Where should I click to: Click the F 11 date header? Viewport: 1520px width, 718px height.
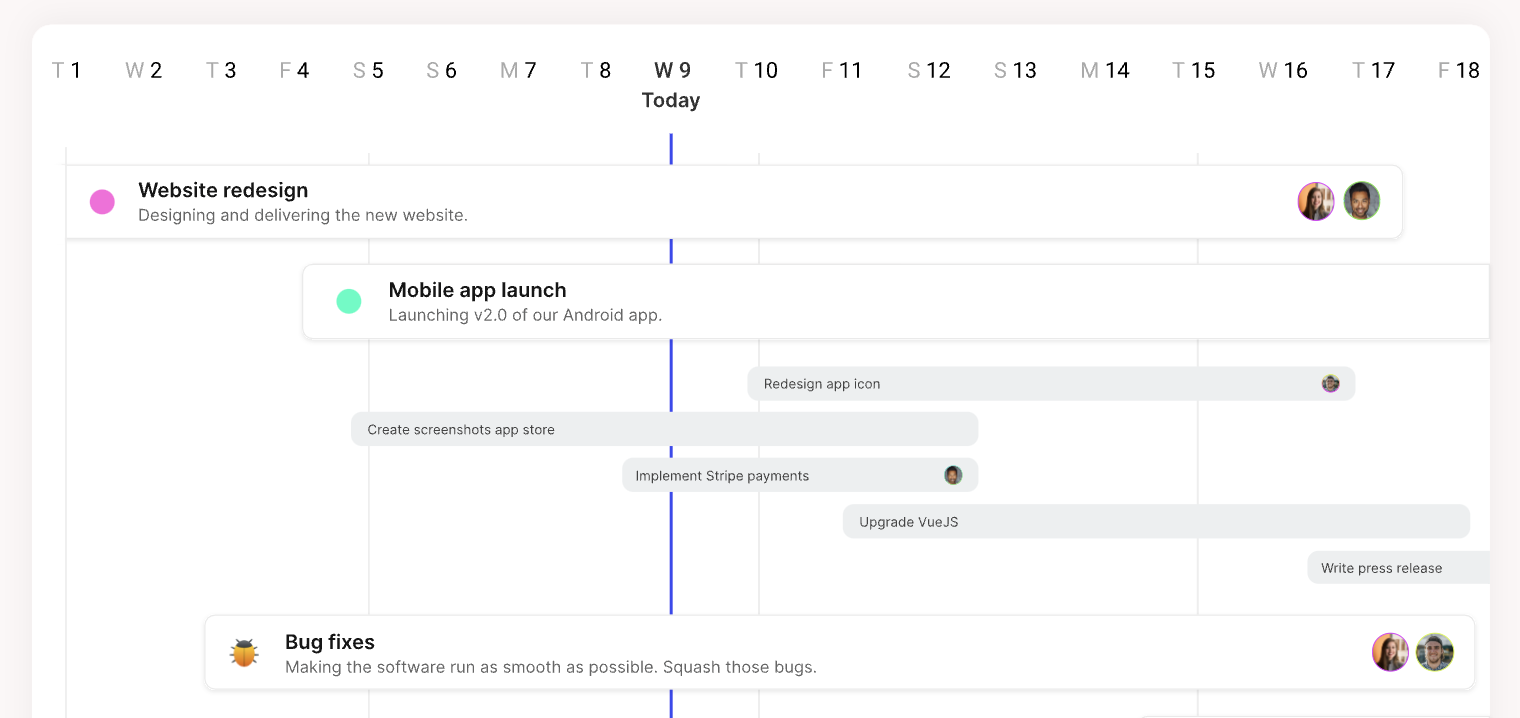[842, 70]
